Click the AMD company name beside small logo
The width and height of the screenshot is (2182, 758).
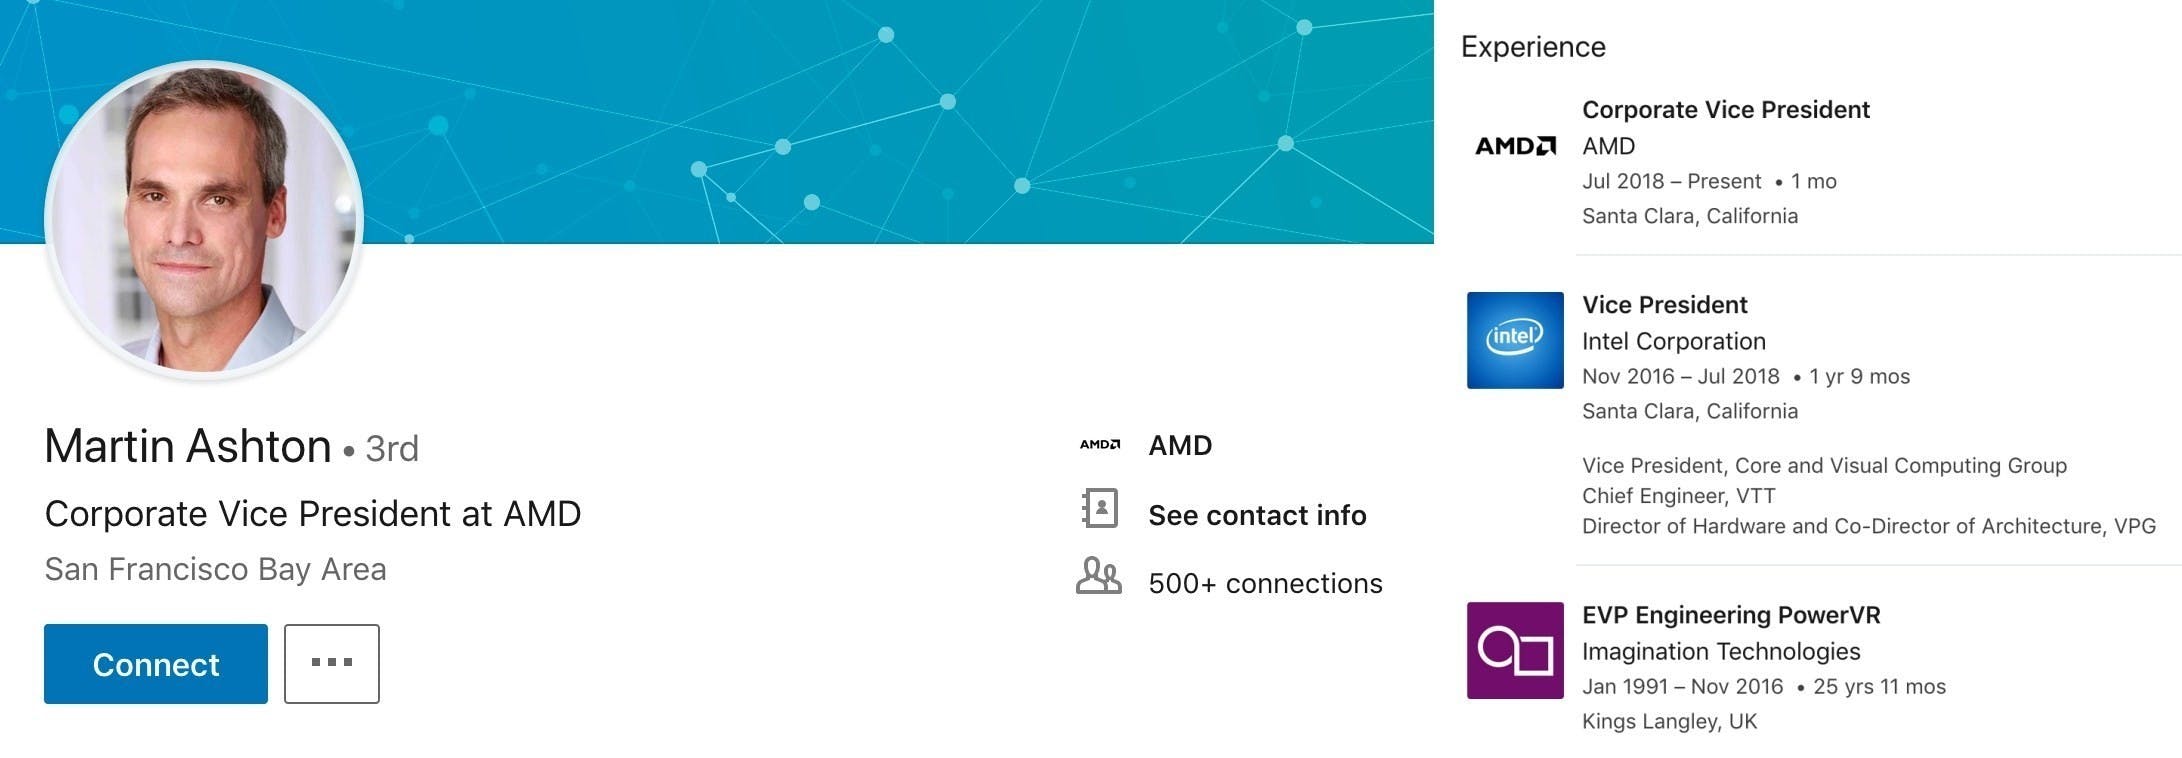[1180, 445]
